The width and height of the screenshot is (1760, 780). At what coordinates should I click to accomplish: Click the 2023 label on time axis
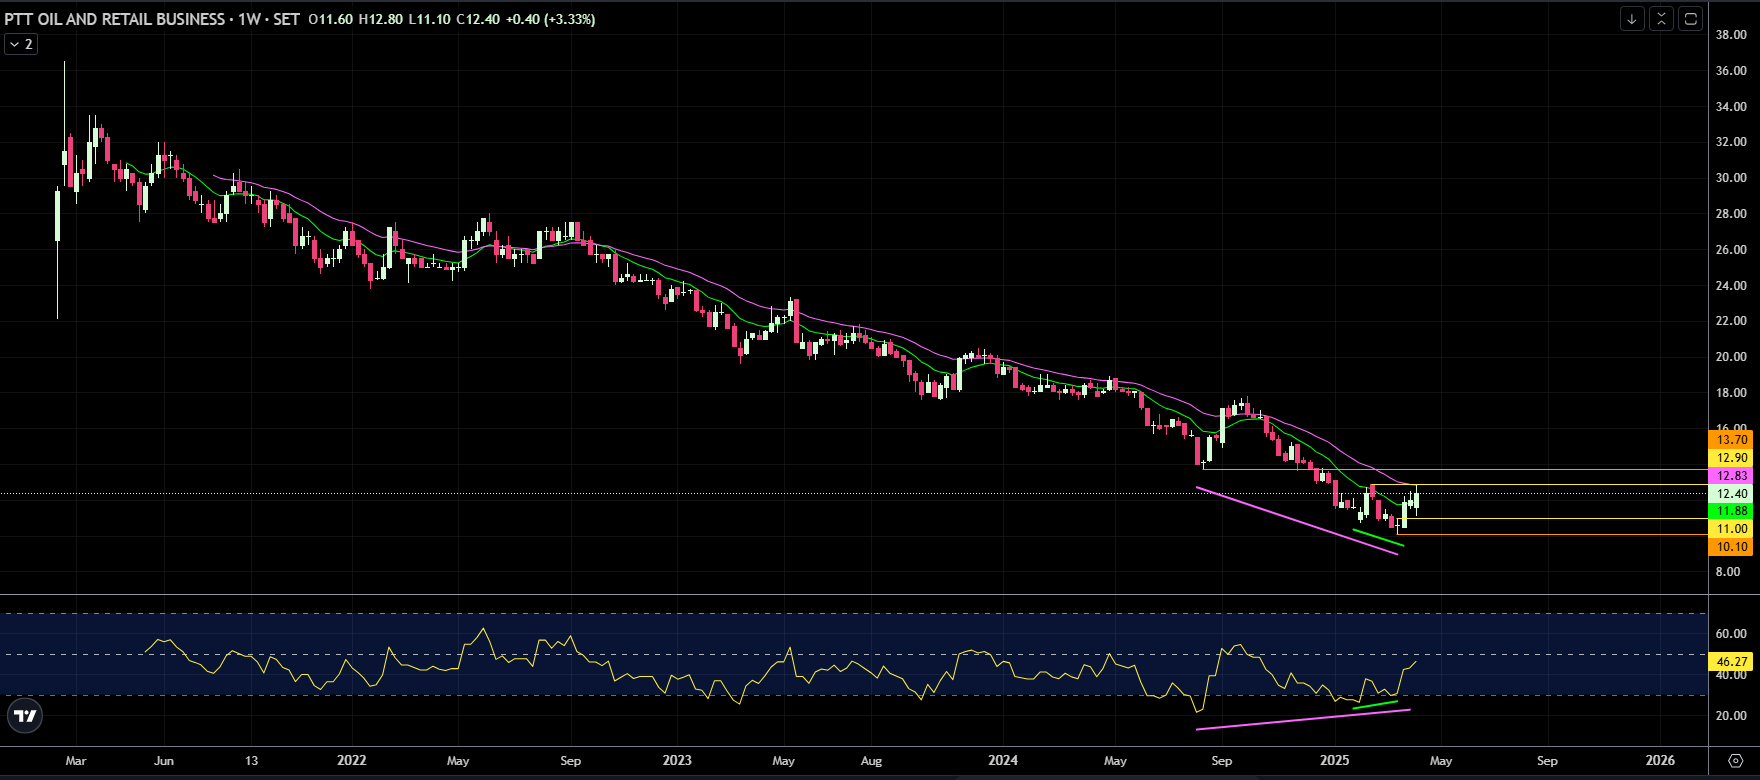point(677,760)
